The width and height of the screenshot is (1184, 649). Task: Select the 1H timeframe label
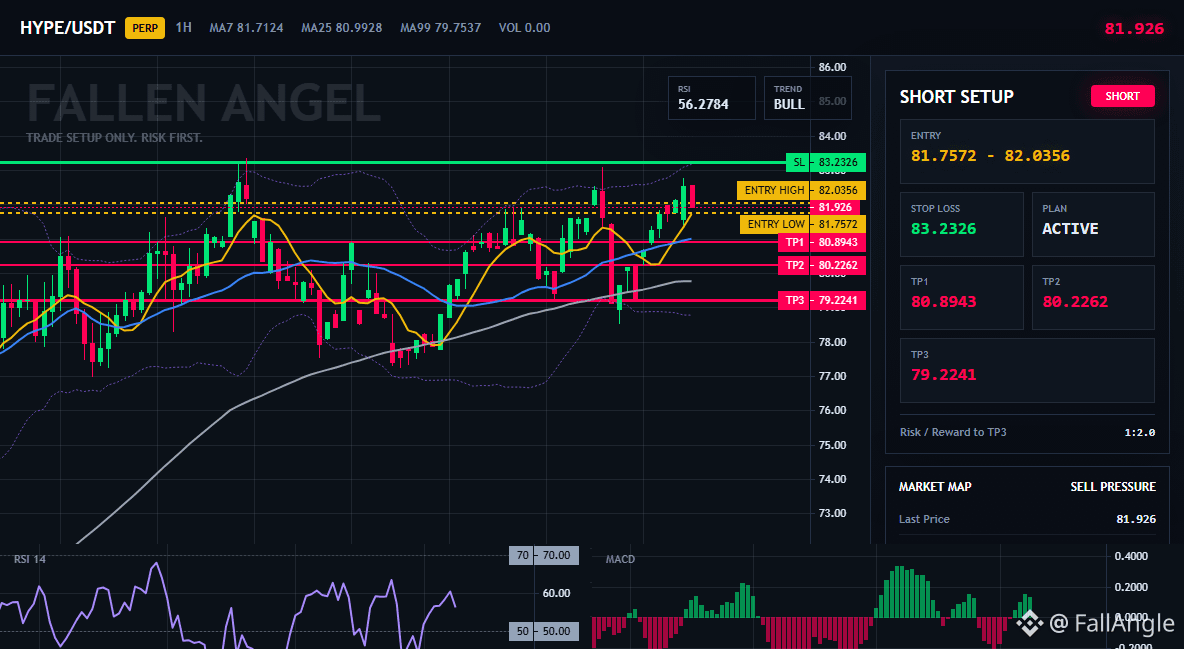(x=183, y=28)
